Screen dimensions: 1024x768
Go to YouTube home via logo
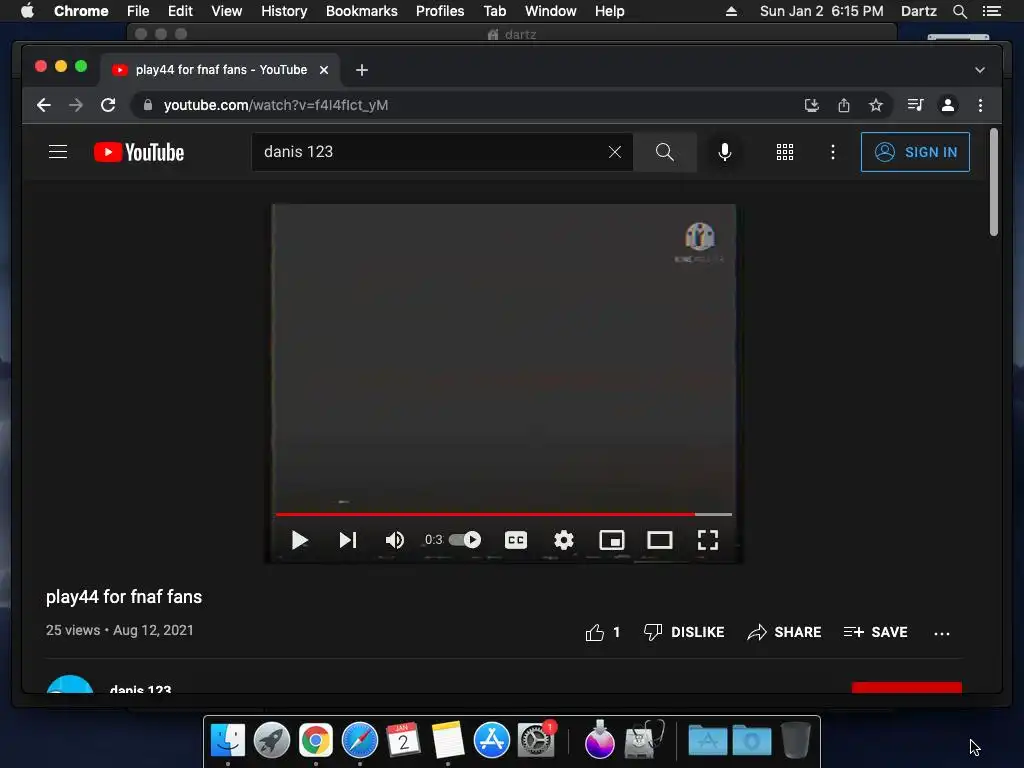[x=139, y=152]
